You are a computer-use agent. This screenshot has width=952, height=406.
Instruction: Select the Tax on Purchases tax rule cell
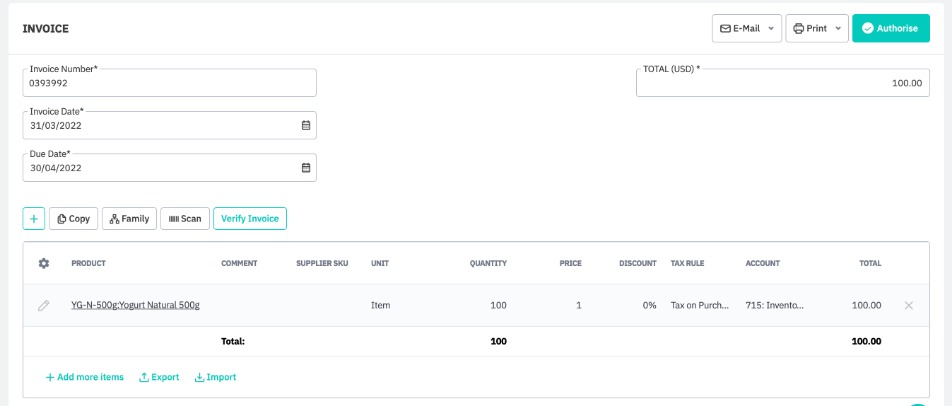point(701,305)
